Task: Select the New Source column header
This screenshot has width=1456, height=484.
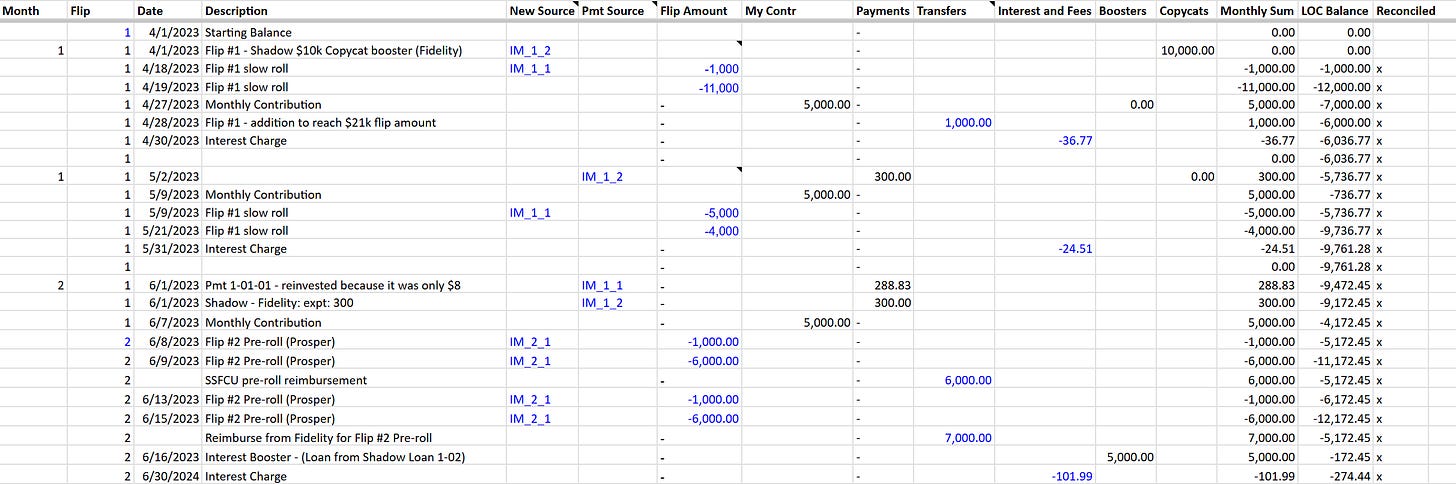Action: tap(542, 11)
